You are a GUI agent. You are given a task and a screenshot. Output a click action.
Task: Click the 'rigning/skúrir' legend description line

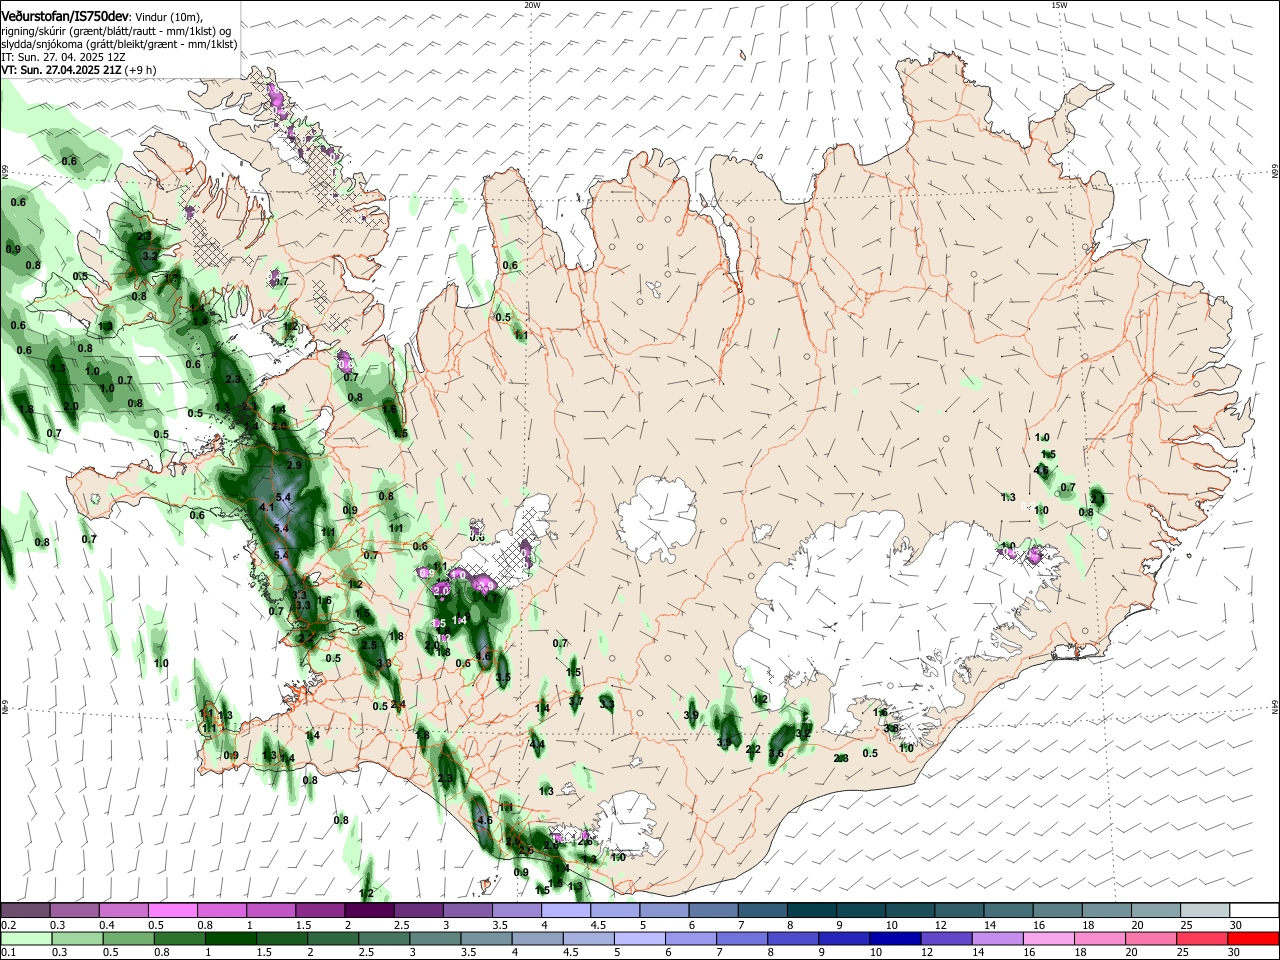(x=116, y=31)
